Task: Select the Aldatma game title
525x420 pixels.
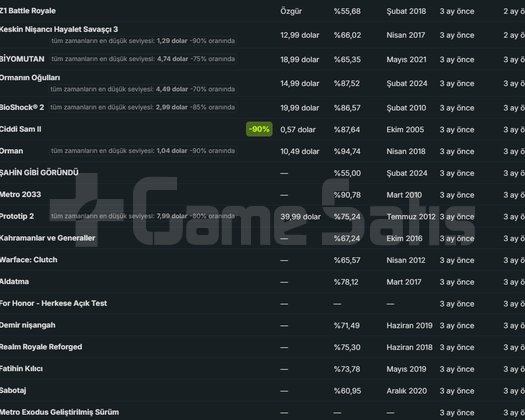Action: click(x=14, y=281)
